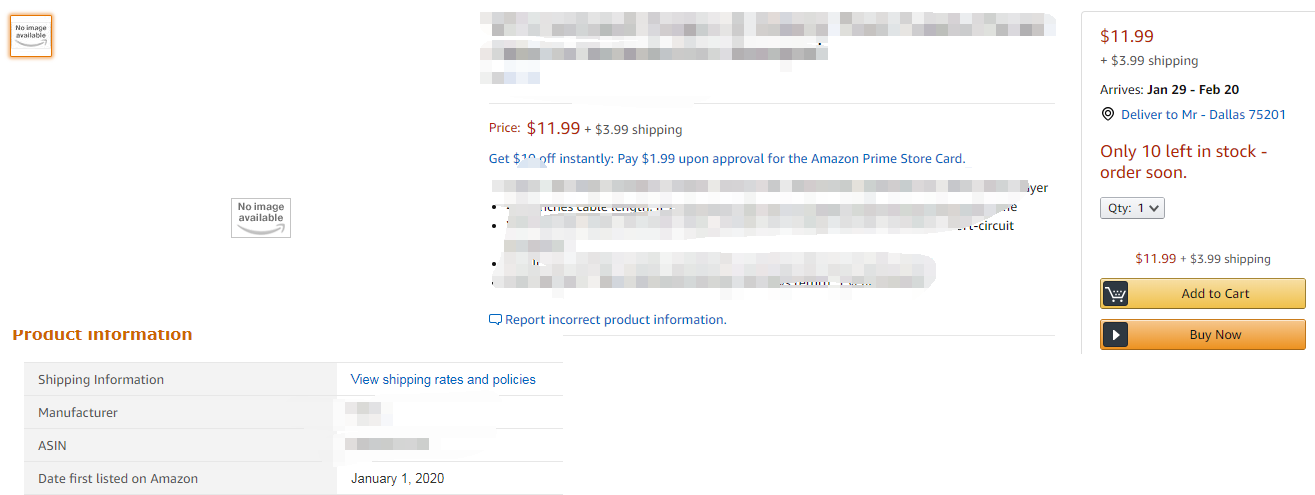
Task: Click the No image available thumbnail
Action: [31, 36]
